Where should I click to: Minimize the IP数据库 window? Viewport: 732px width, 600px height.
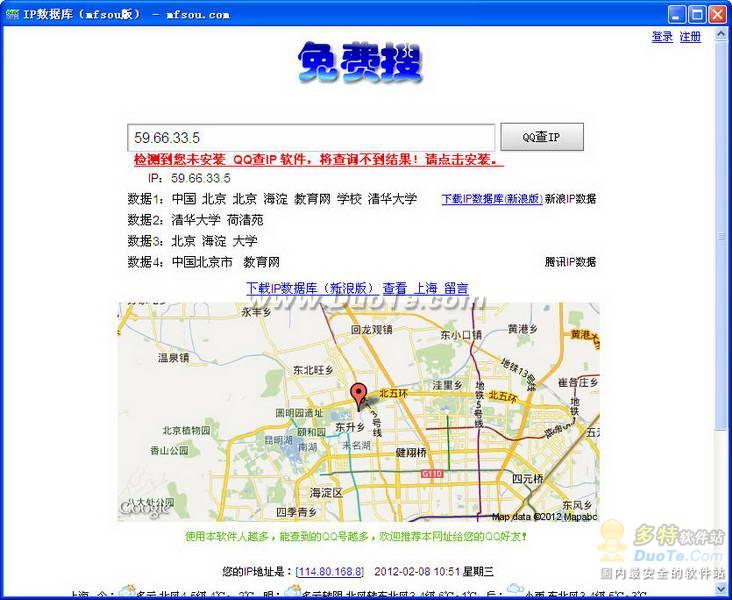(x=676, y=14)
